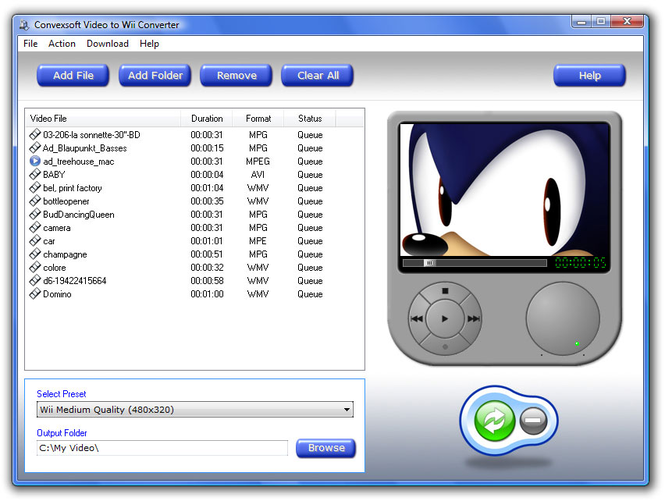Viewport: 665px width, 501px height.
Task: Stop playback with the square stop button
Action: 445,291
